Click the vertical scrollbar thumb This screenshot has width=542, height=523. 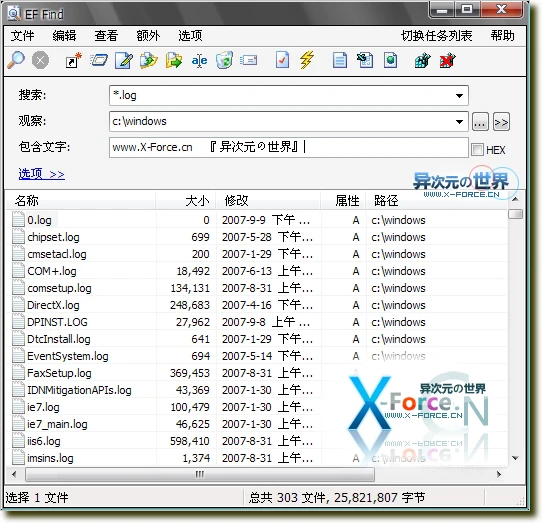pos(515,214)
